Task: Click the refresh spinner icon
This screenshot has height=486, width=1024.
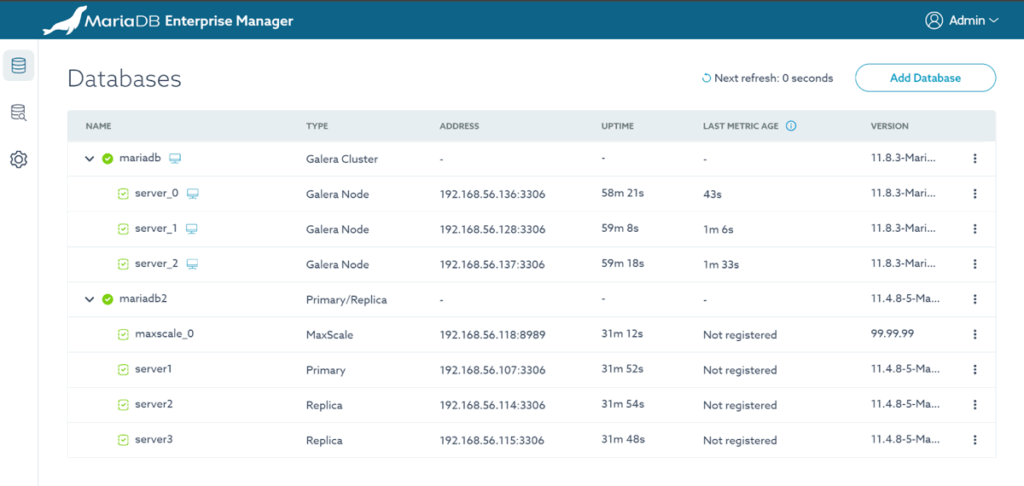Action: coord(706,78)
